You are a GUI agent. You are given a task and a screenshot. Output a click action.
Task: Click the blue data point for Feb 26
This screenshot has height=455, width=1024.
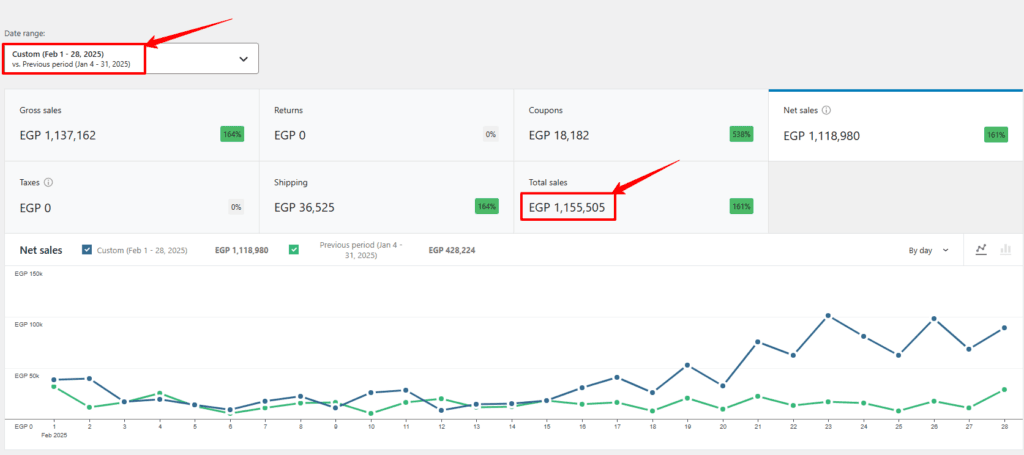[934, 319]
